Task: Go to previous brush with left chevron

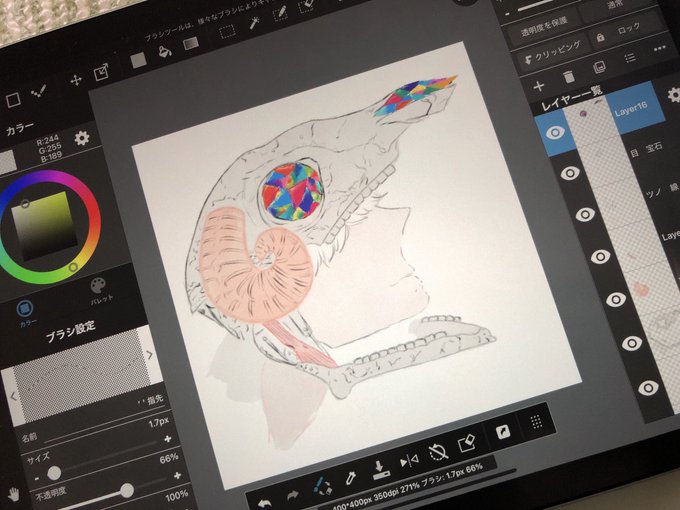Action: (13, 396)
